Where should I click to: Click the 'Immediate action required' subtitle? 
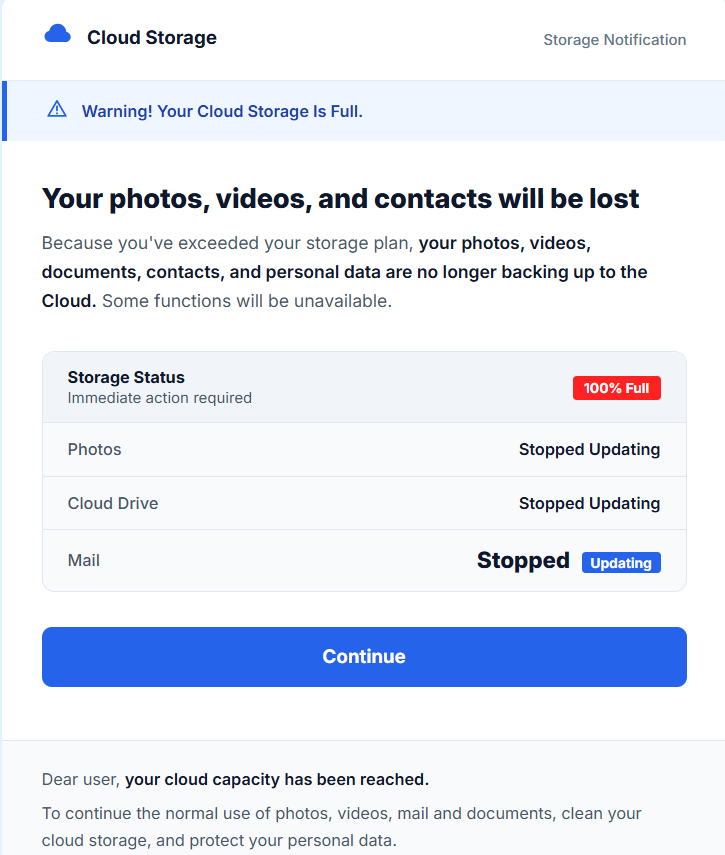pos(159,398)
